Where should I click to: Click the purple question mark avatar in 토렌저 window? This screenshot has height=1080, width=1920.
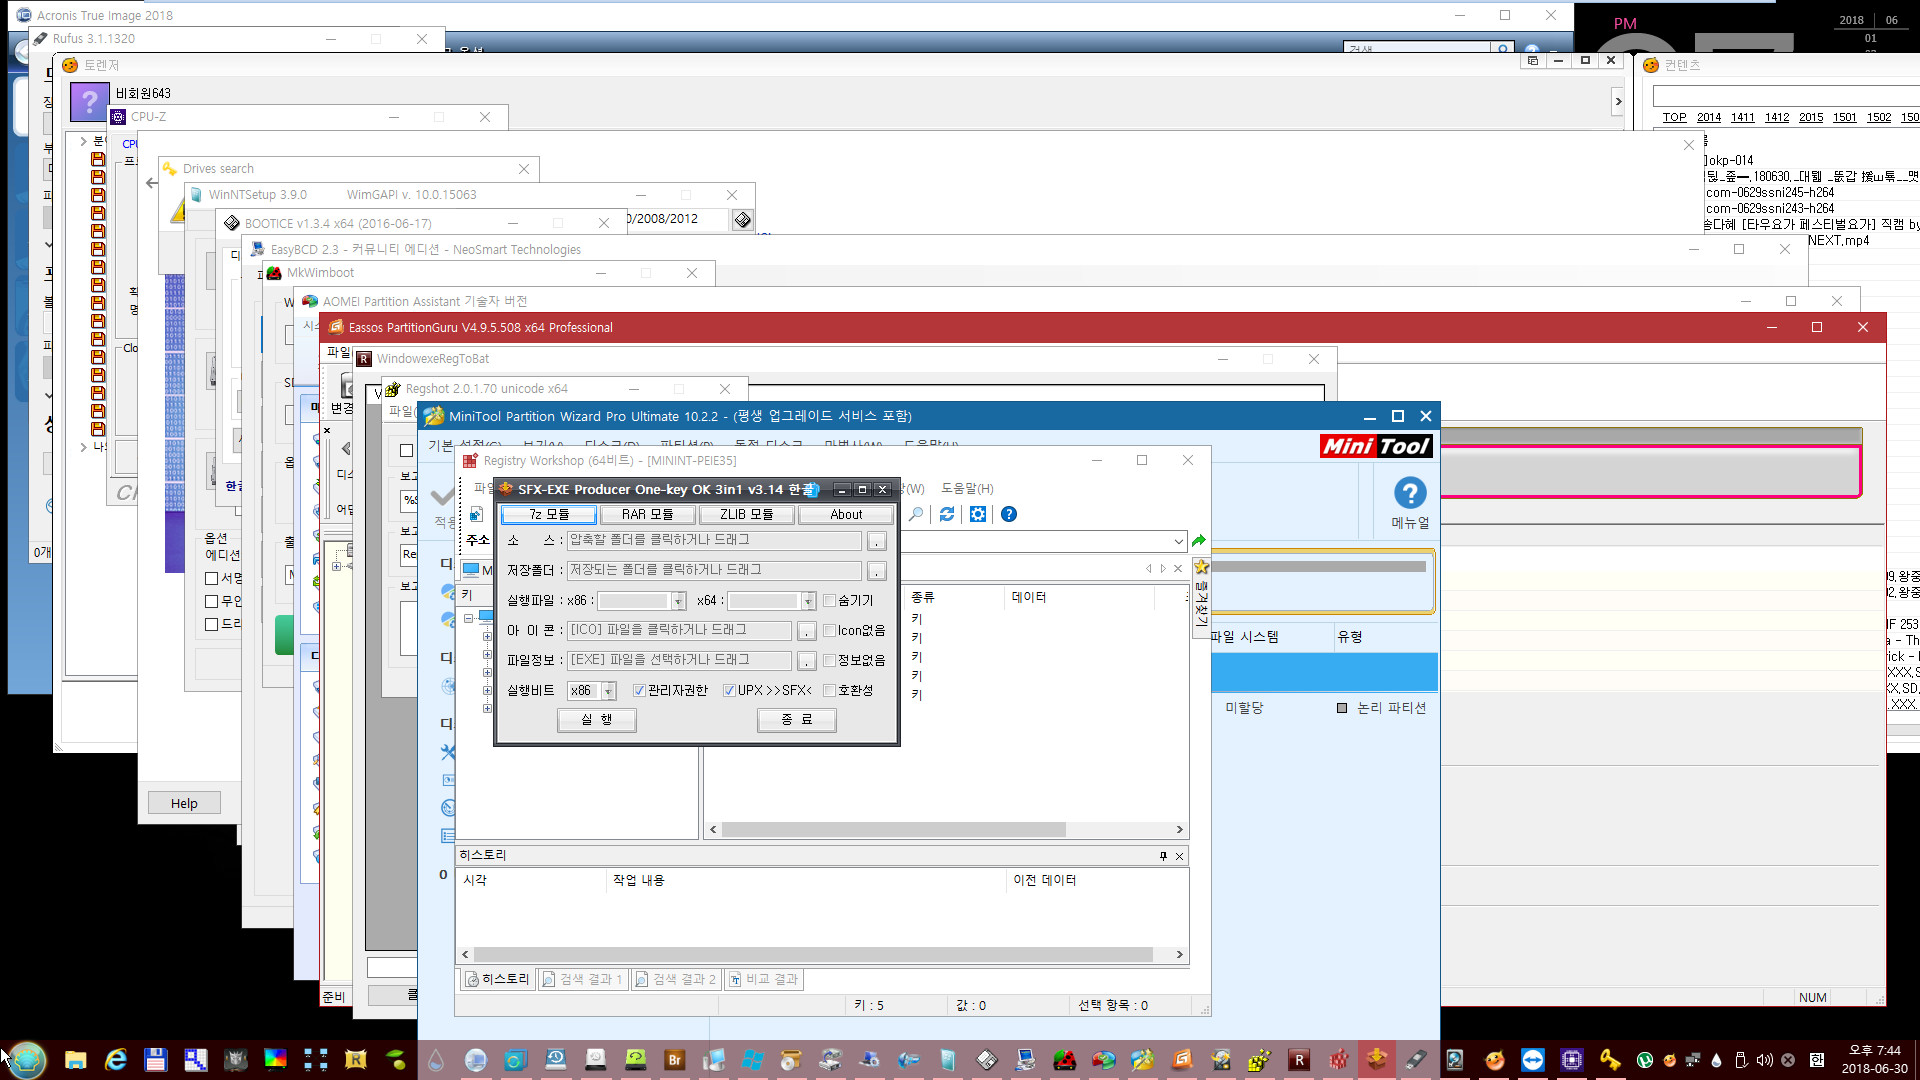[x=89, y=101]
